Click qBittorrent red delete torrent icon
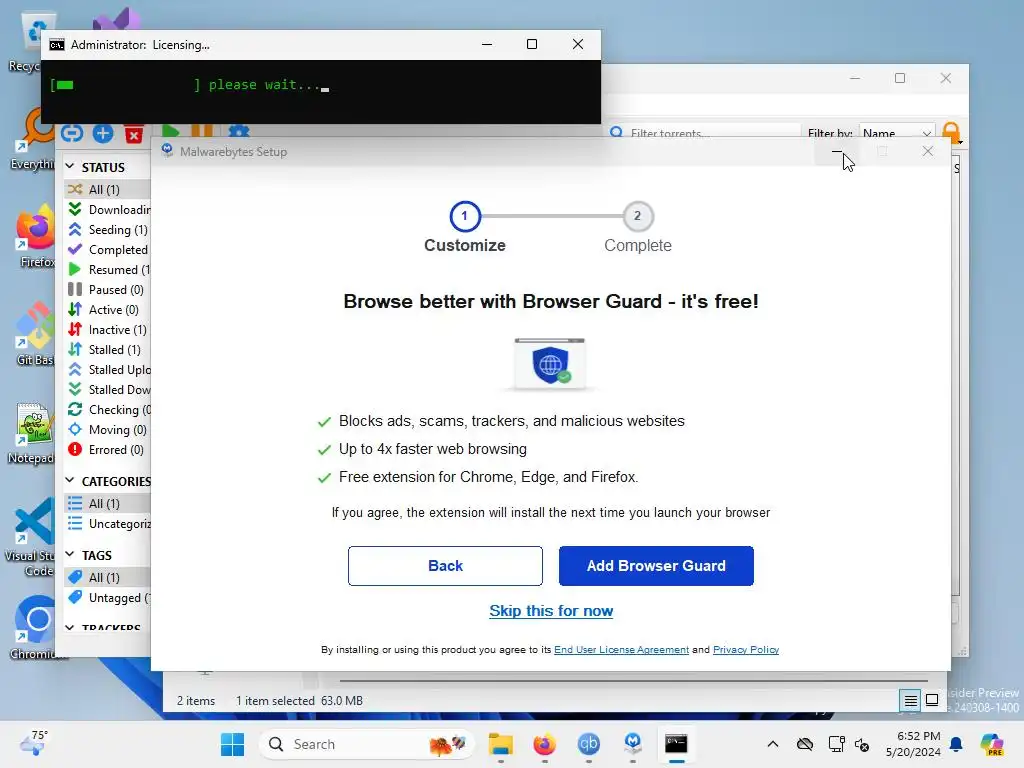The height and width of the screenshot is (768, 1024). coord(133,134)
